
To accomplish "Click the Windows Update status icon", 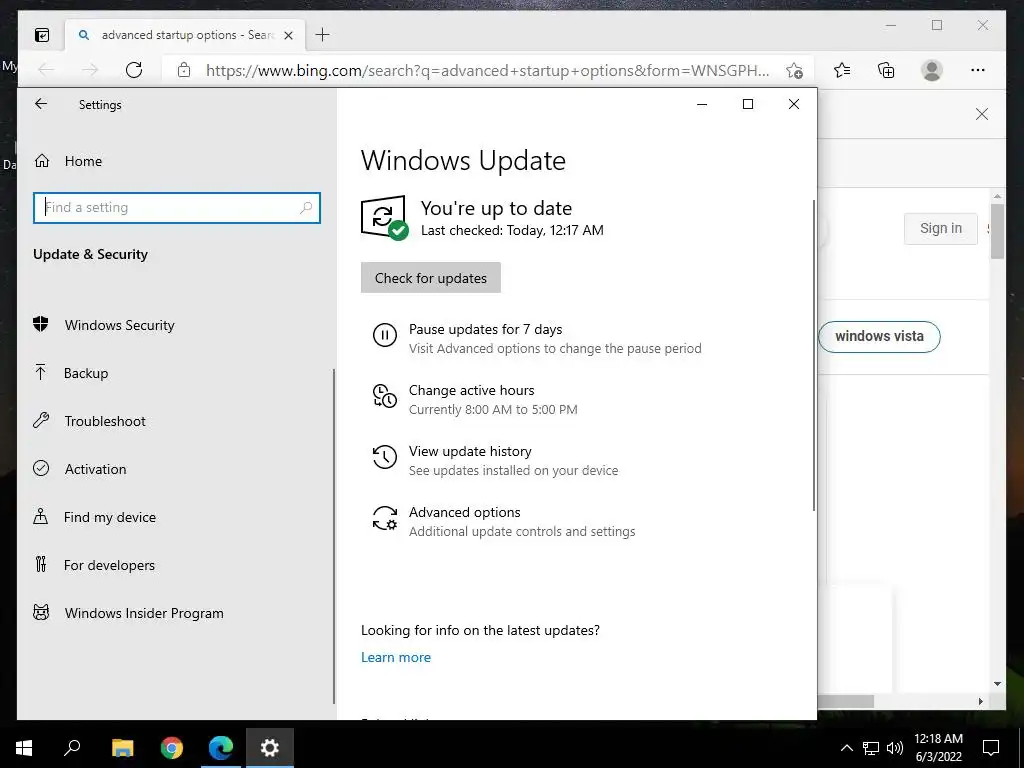I will [x=385, y=217].
